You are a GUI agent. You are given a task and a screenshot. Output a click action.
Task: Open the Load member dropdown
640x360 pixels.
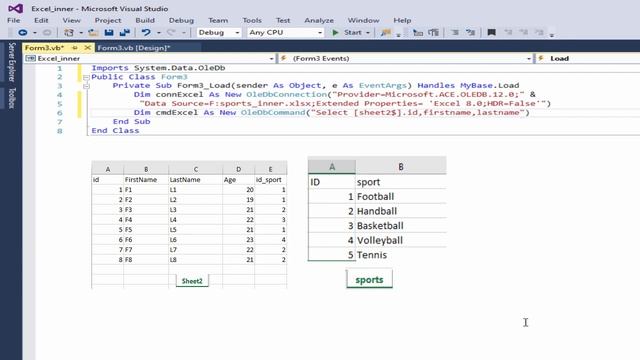pyautogui.click(x=588, y=58)
